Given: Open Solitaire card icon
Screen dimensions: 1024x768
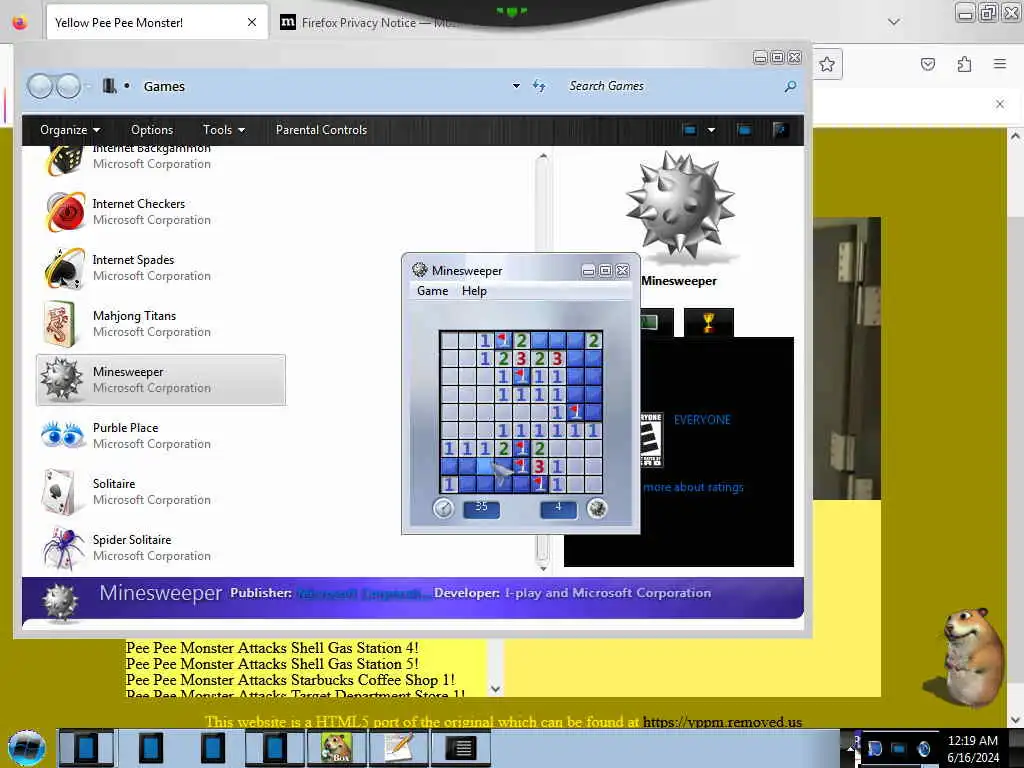Looking at the screenshot, I should [x=59, y=491].
